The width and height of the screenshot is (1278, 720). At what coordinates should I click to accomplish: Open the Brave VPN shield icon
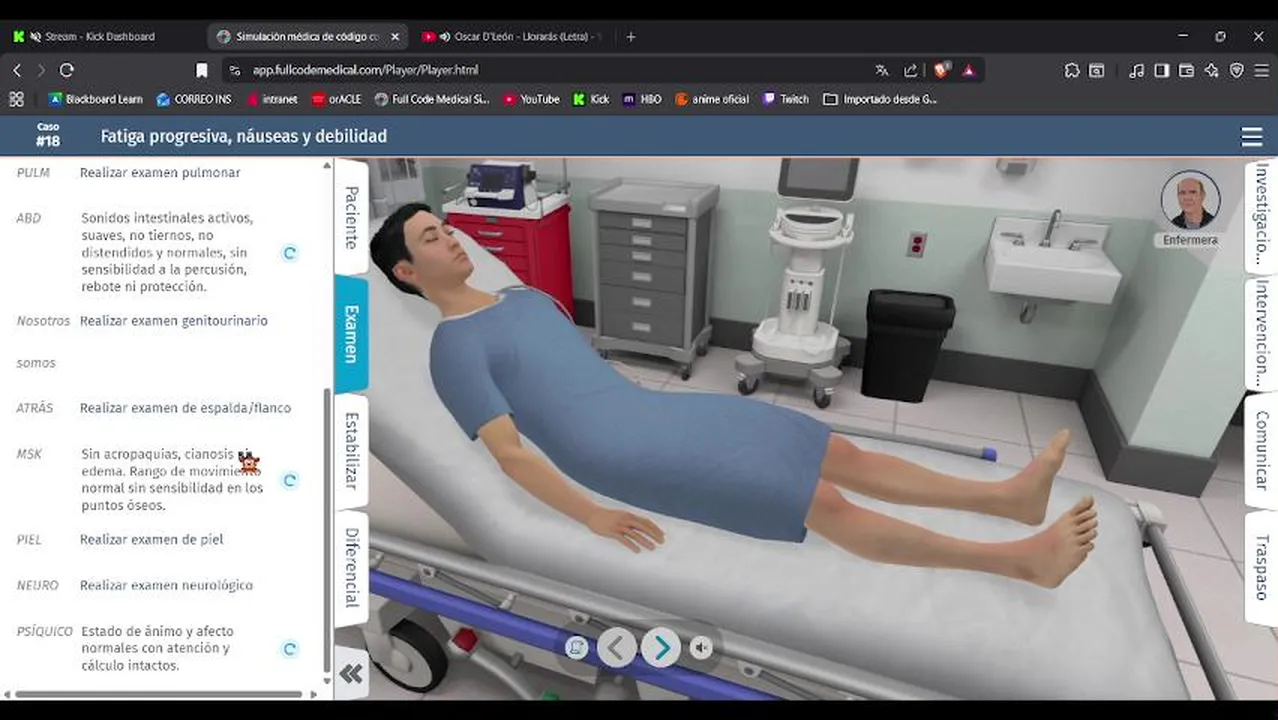click(1237, 70)
